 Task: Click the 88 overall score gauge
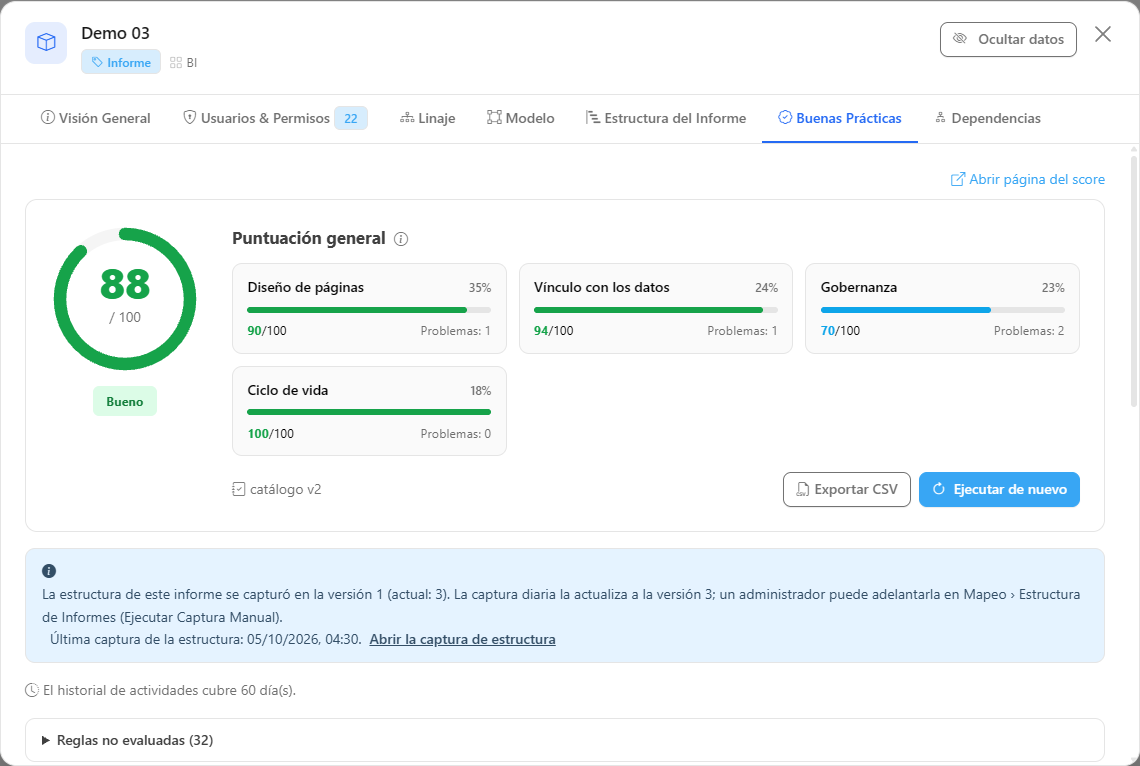point(125,299)
